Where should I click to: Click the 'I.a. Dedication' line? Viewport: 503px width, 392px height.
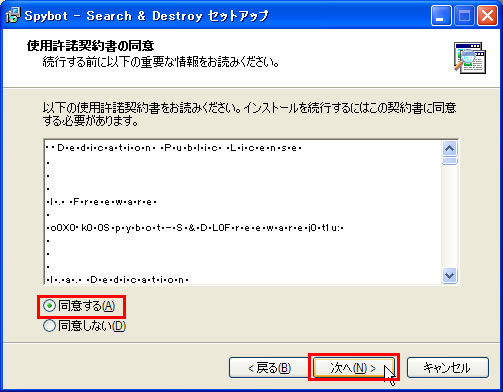click(118, 279)
